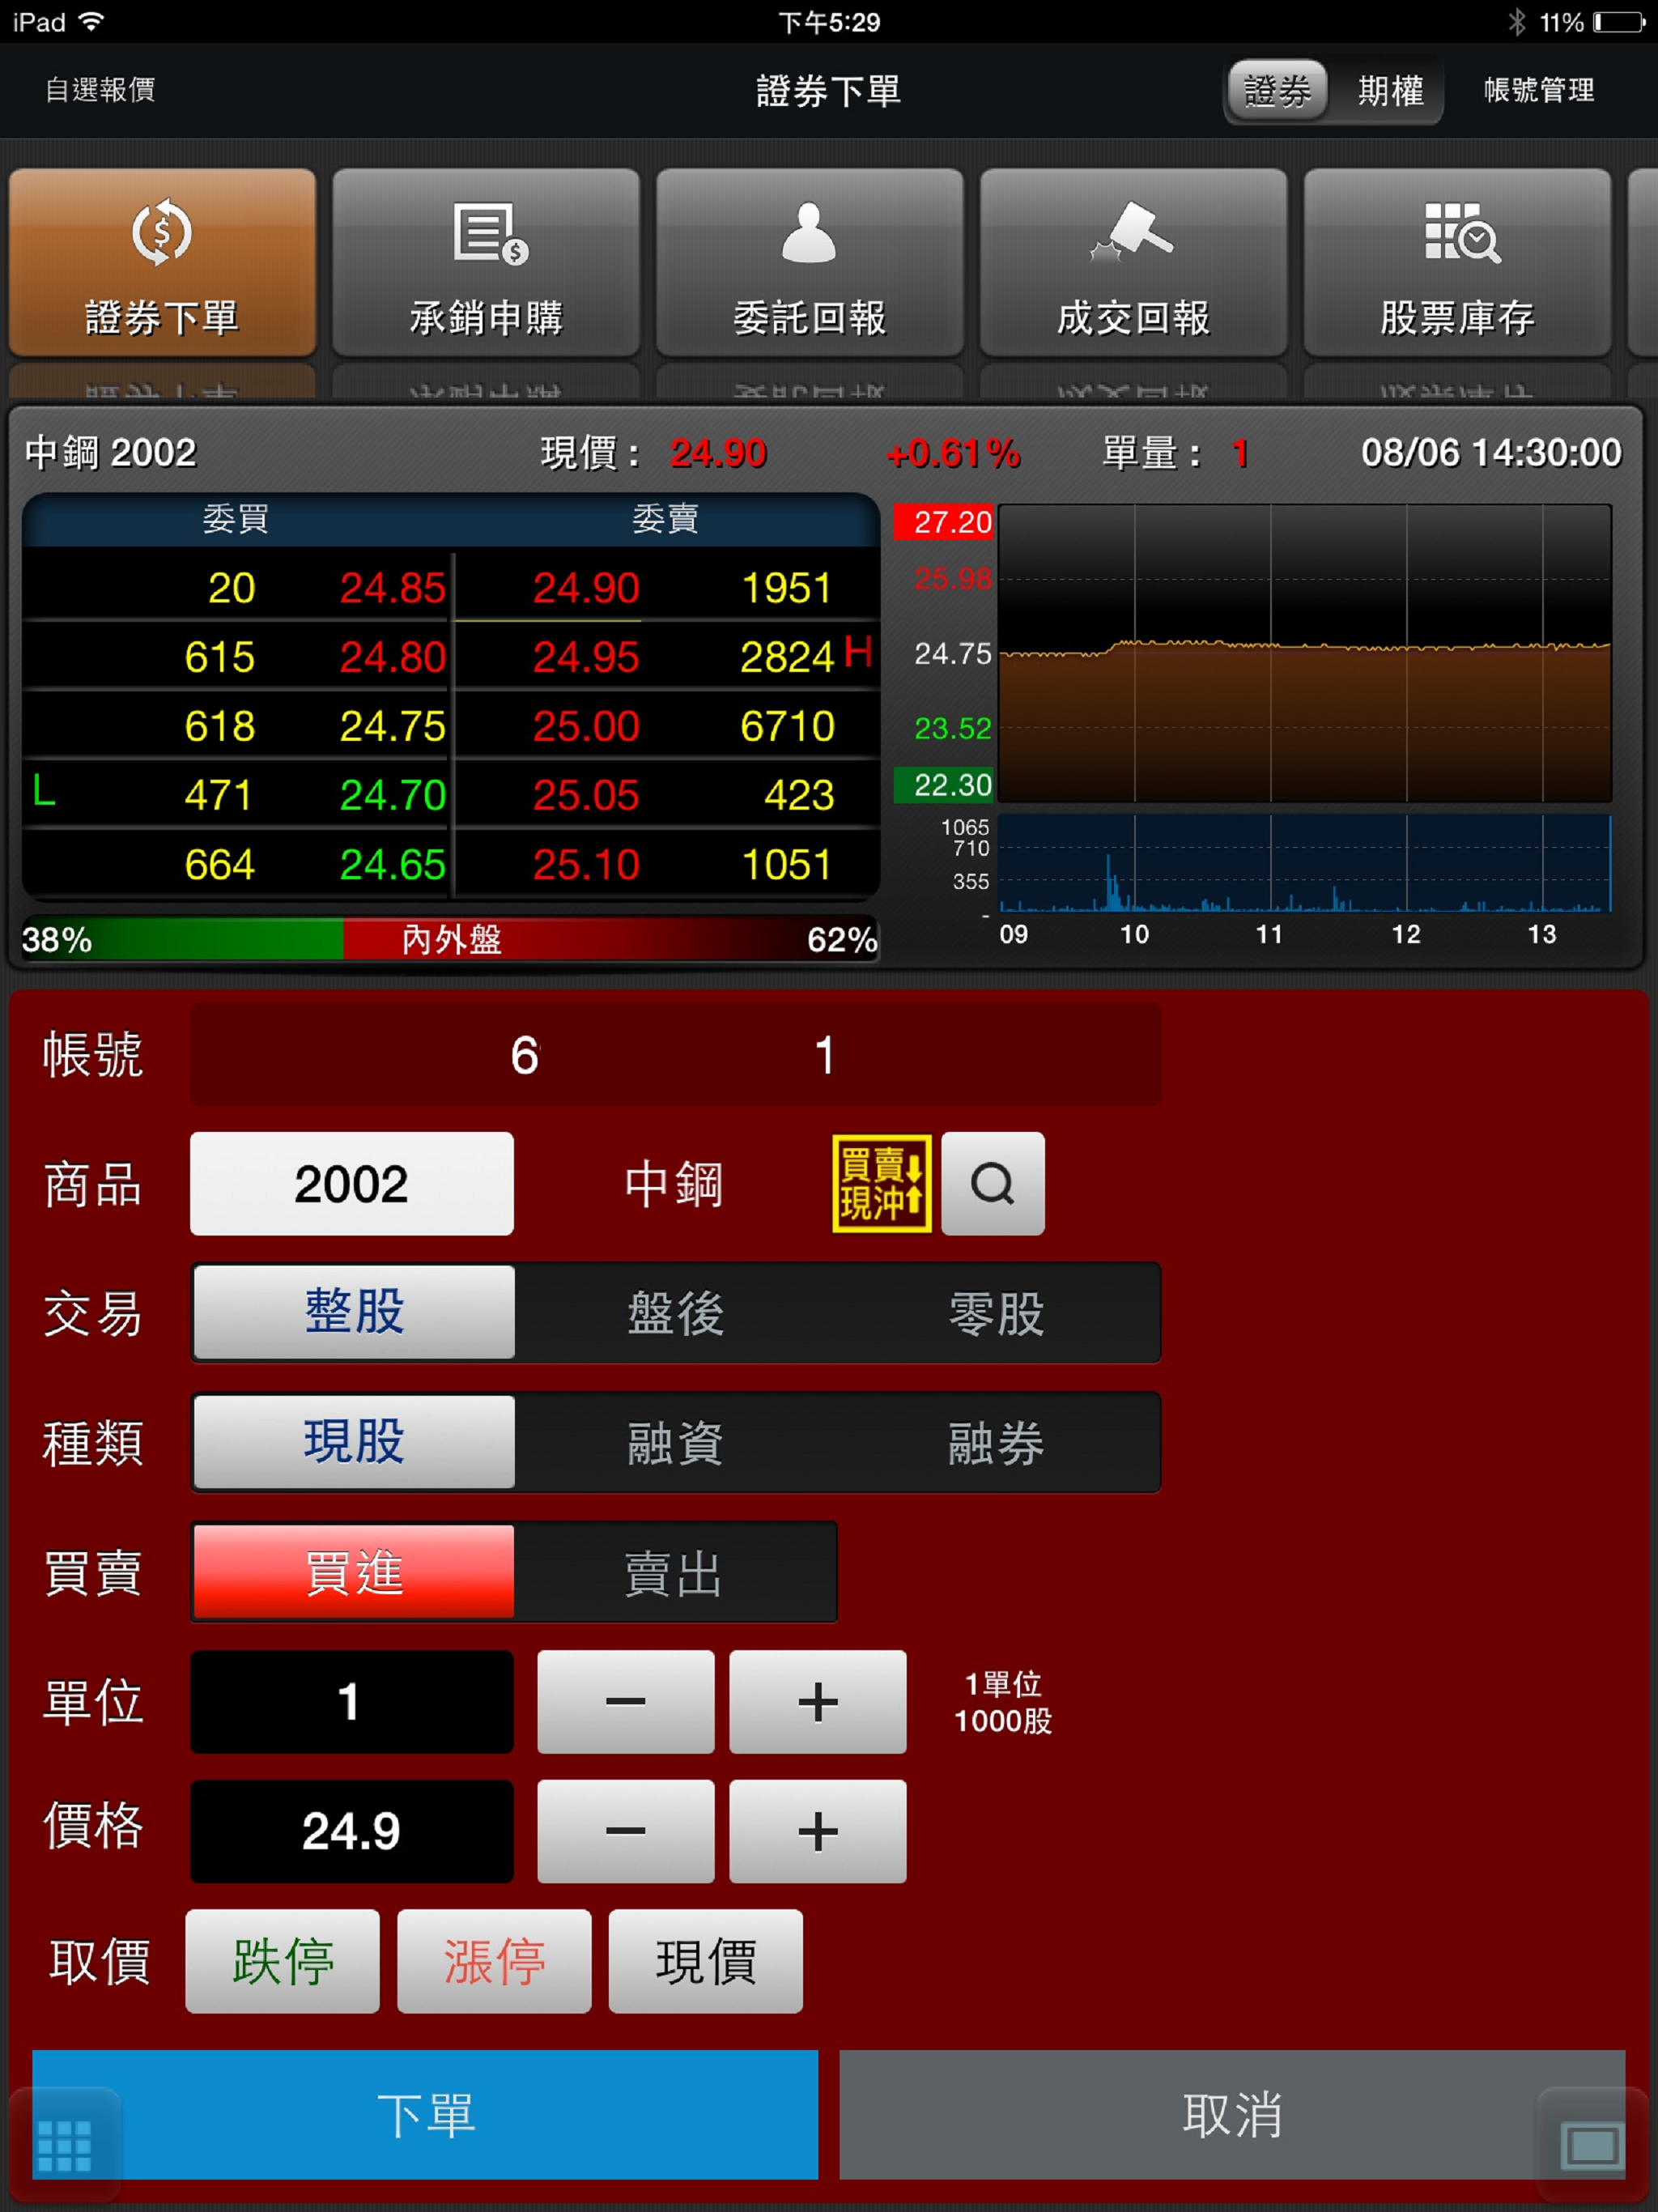Set price to 漲停 limit up
Image resolution: width=1658 pixels, height=2212 pixels.
point(494,1961)
